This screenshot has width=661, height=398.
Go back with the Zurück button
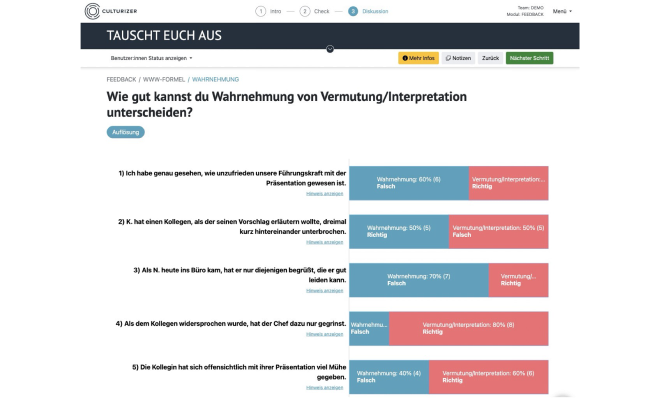490,58
